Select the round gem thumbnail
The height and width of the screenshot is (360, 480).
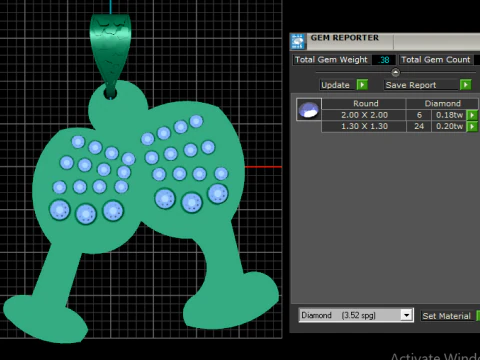pyautogui.click(x=309, y=109)
